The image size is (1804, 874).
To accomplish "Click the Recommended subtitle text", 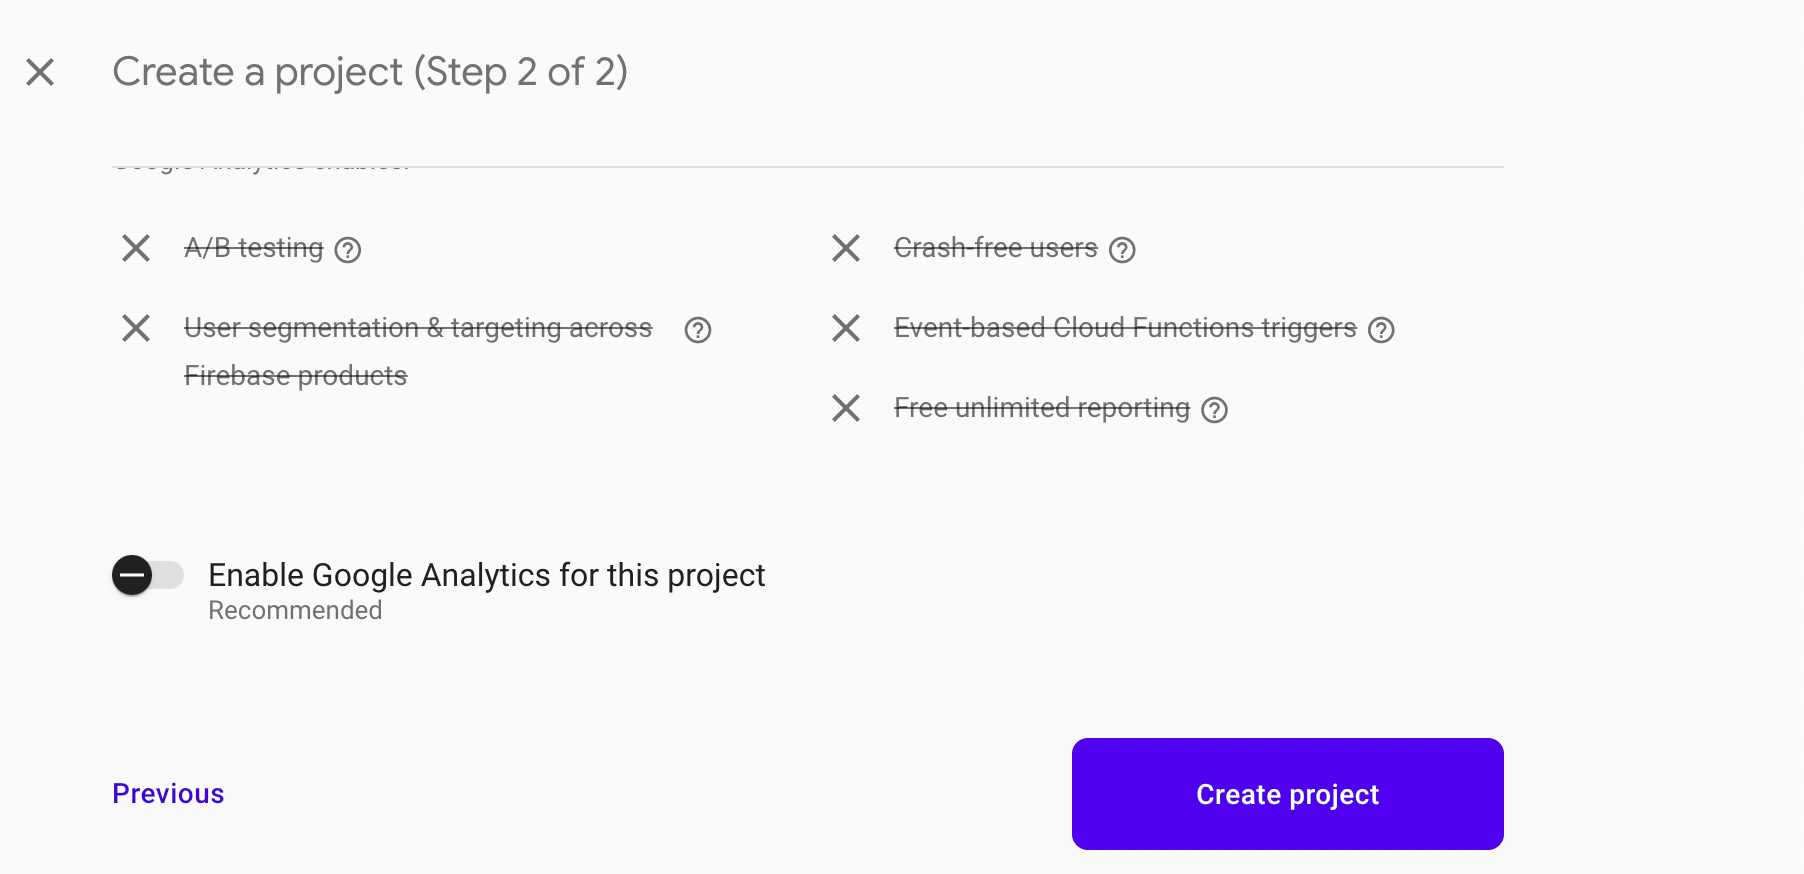I will 295,610.
